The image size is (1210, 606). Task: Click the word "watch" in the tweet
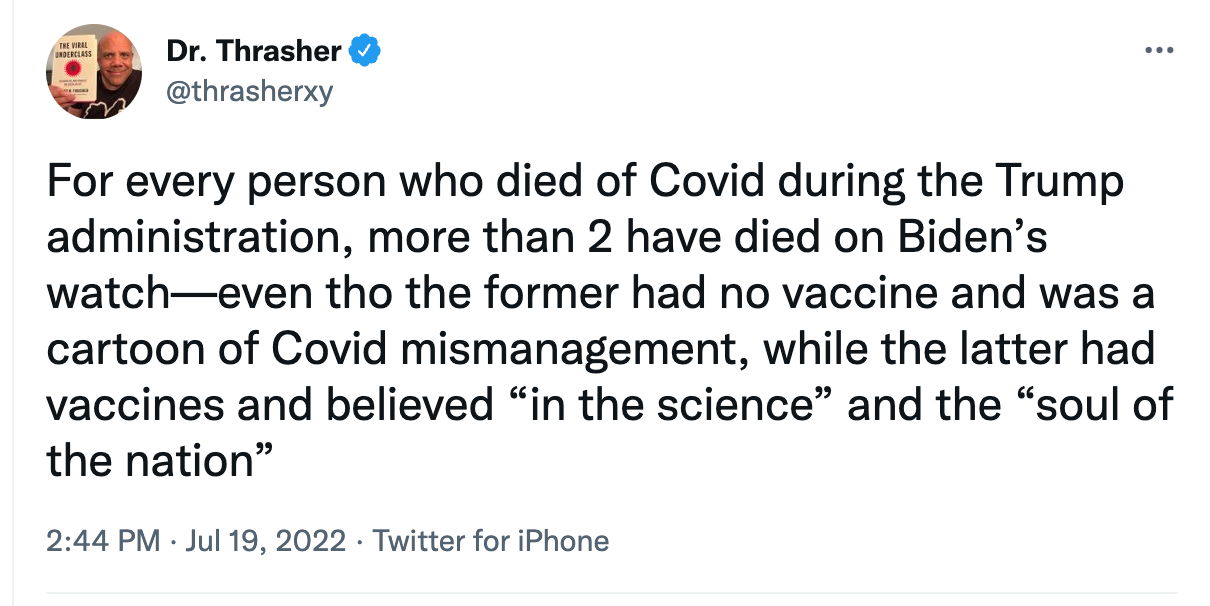(x=104, y=295)
